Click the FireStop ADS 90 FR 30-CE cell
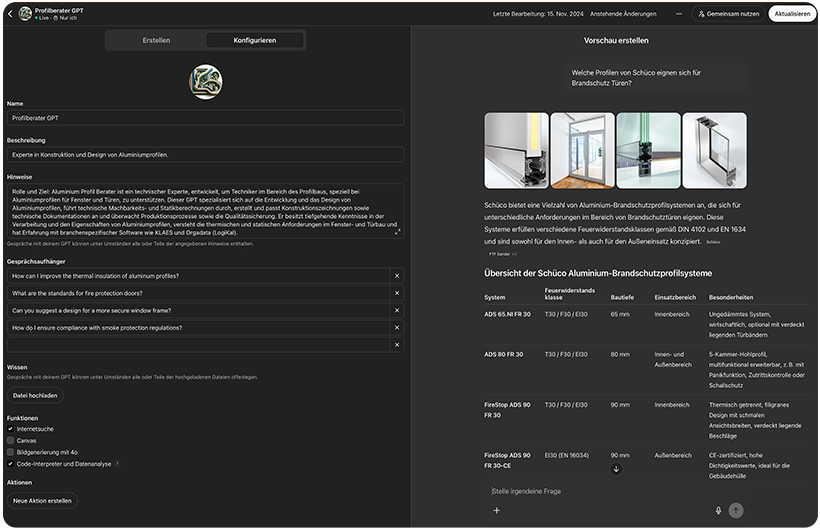 [507, 460]
